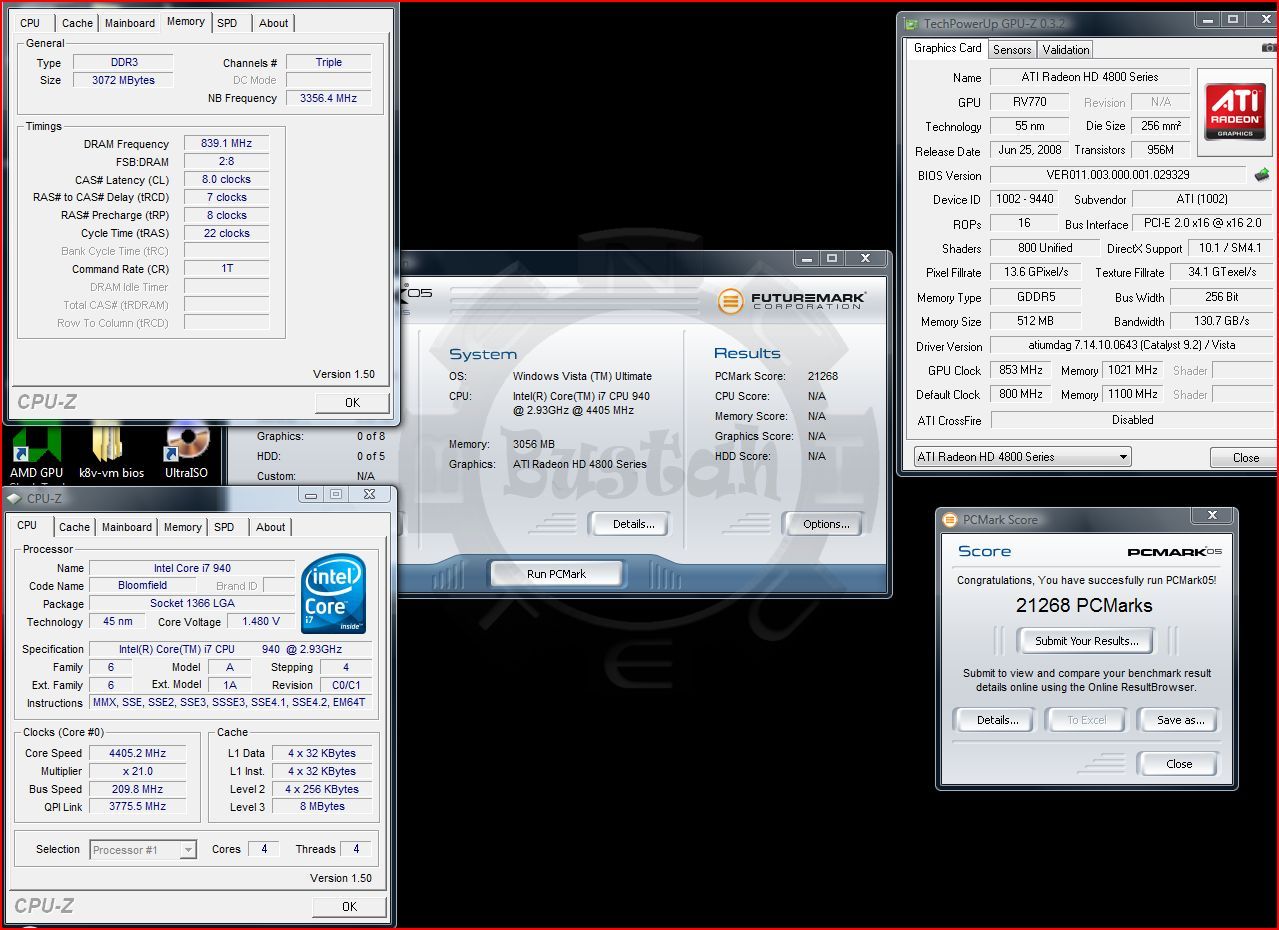
Task: Expand ATI Radeon HD 4800 Series dropdown
Action: [1021, 457]
